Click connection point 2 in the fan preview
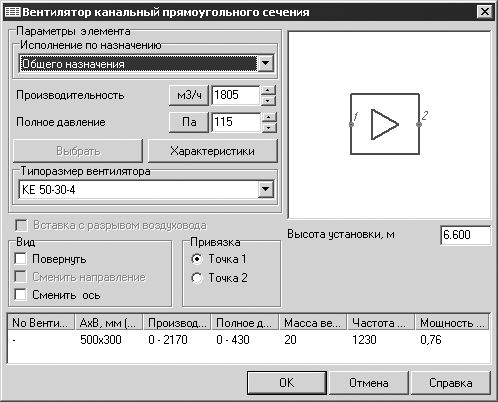 point(419,124)
